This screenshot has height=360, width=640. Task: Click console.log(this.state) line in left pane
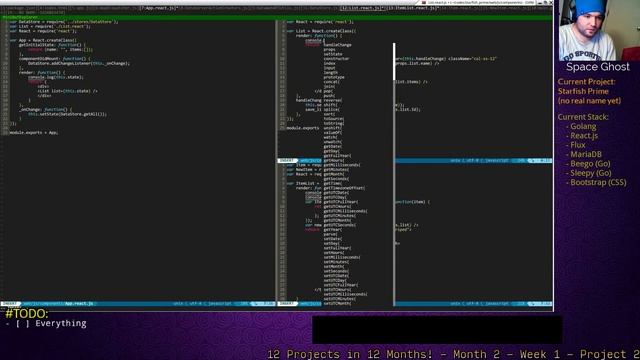(56, 77)
